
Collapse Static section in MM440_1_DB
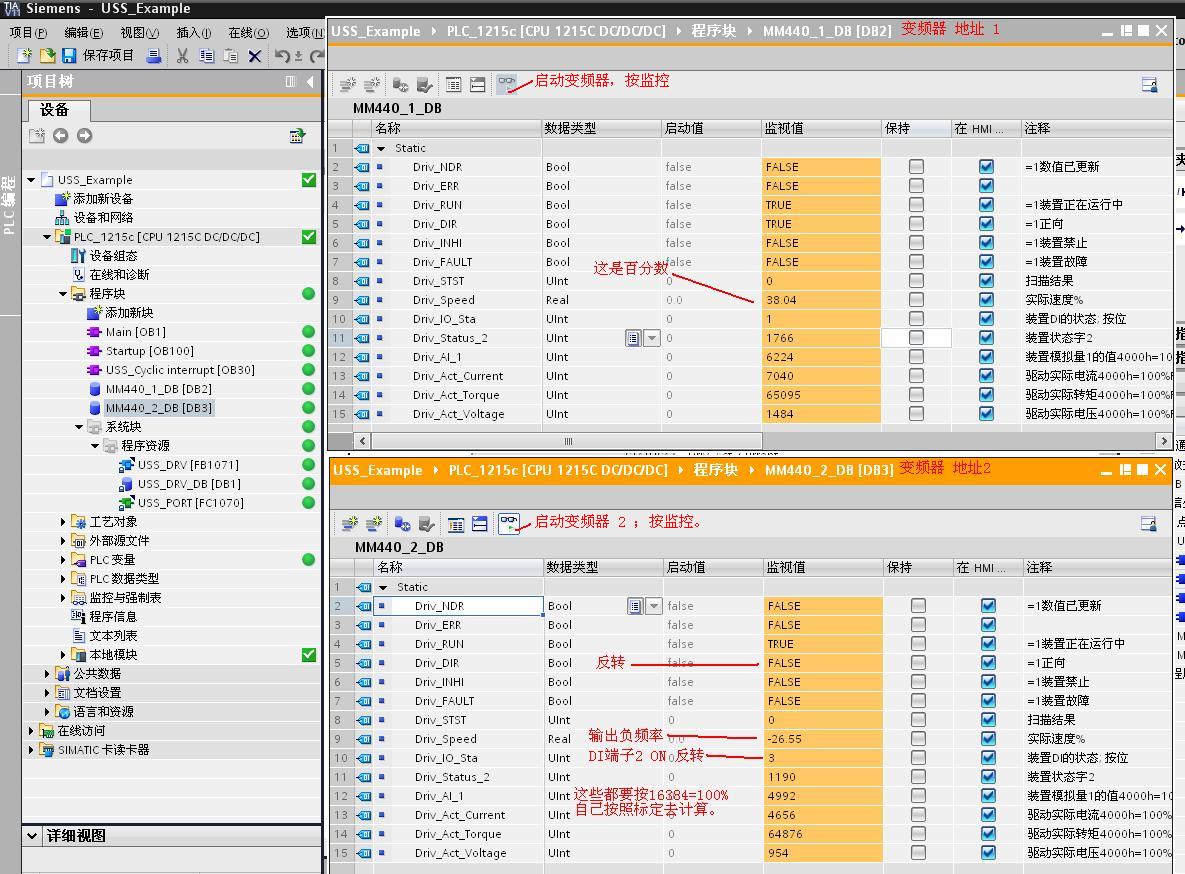tap(382, 148)
